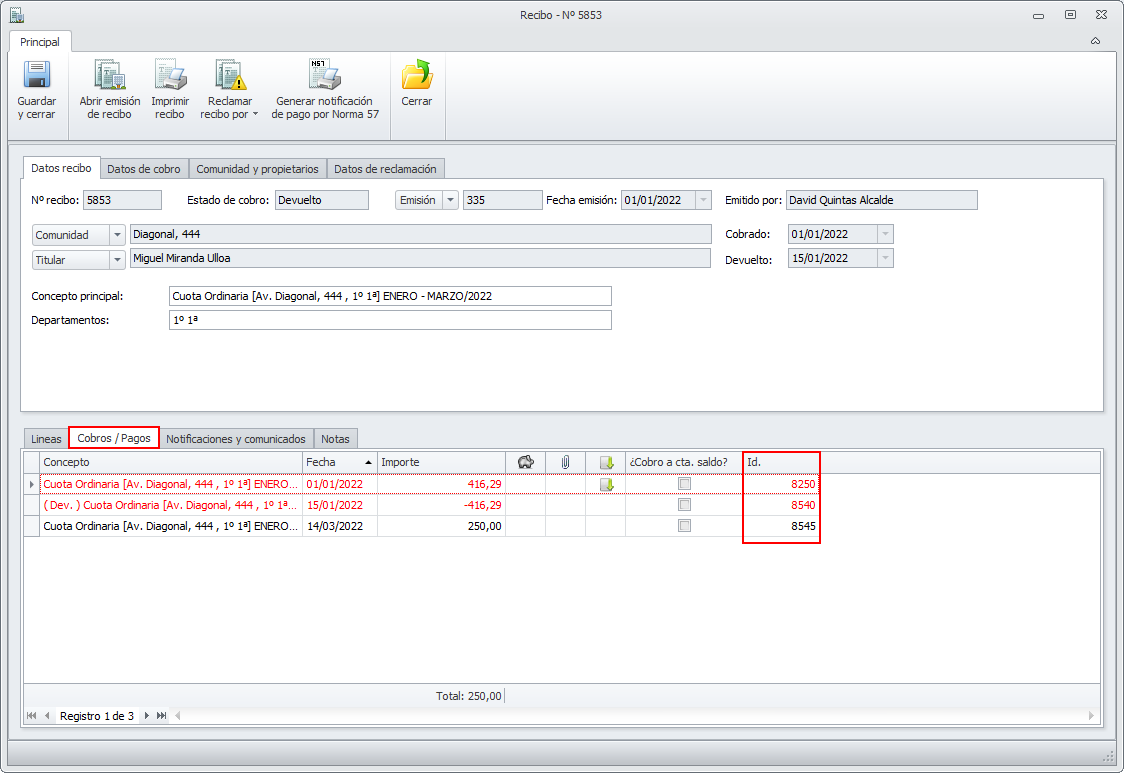
Task: Click the Concepto principal text field
Action: (390, 296)
